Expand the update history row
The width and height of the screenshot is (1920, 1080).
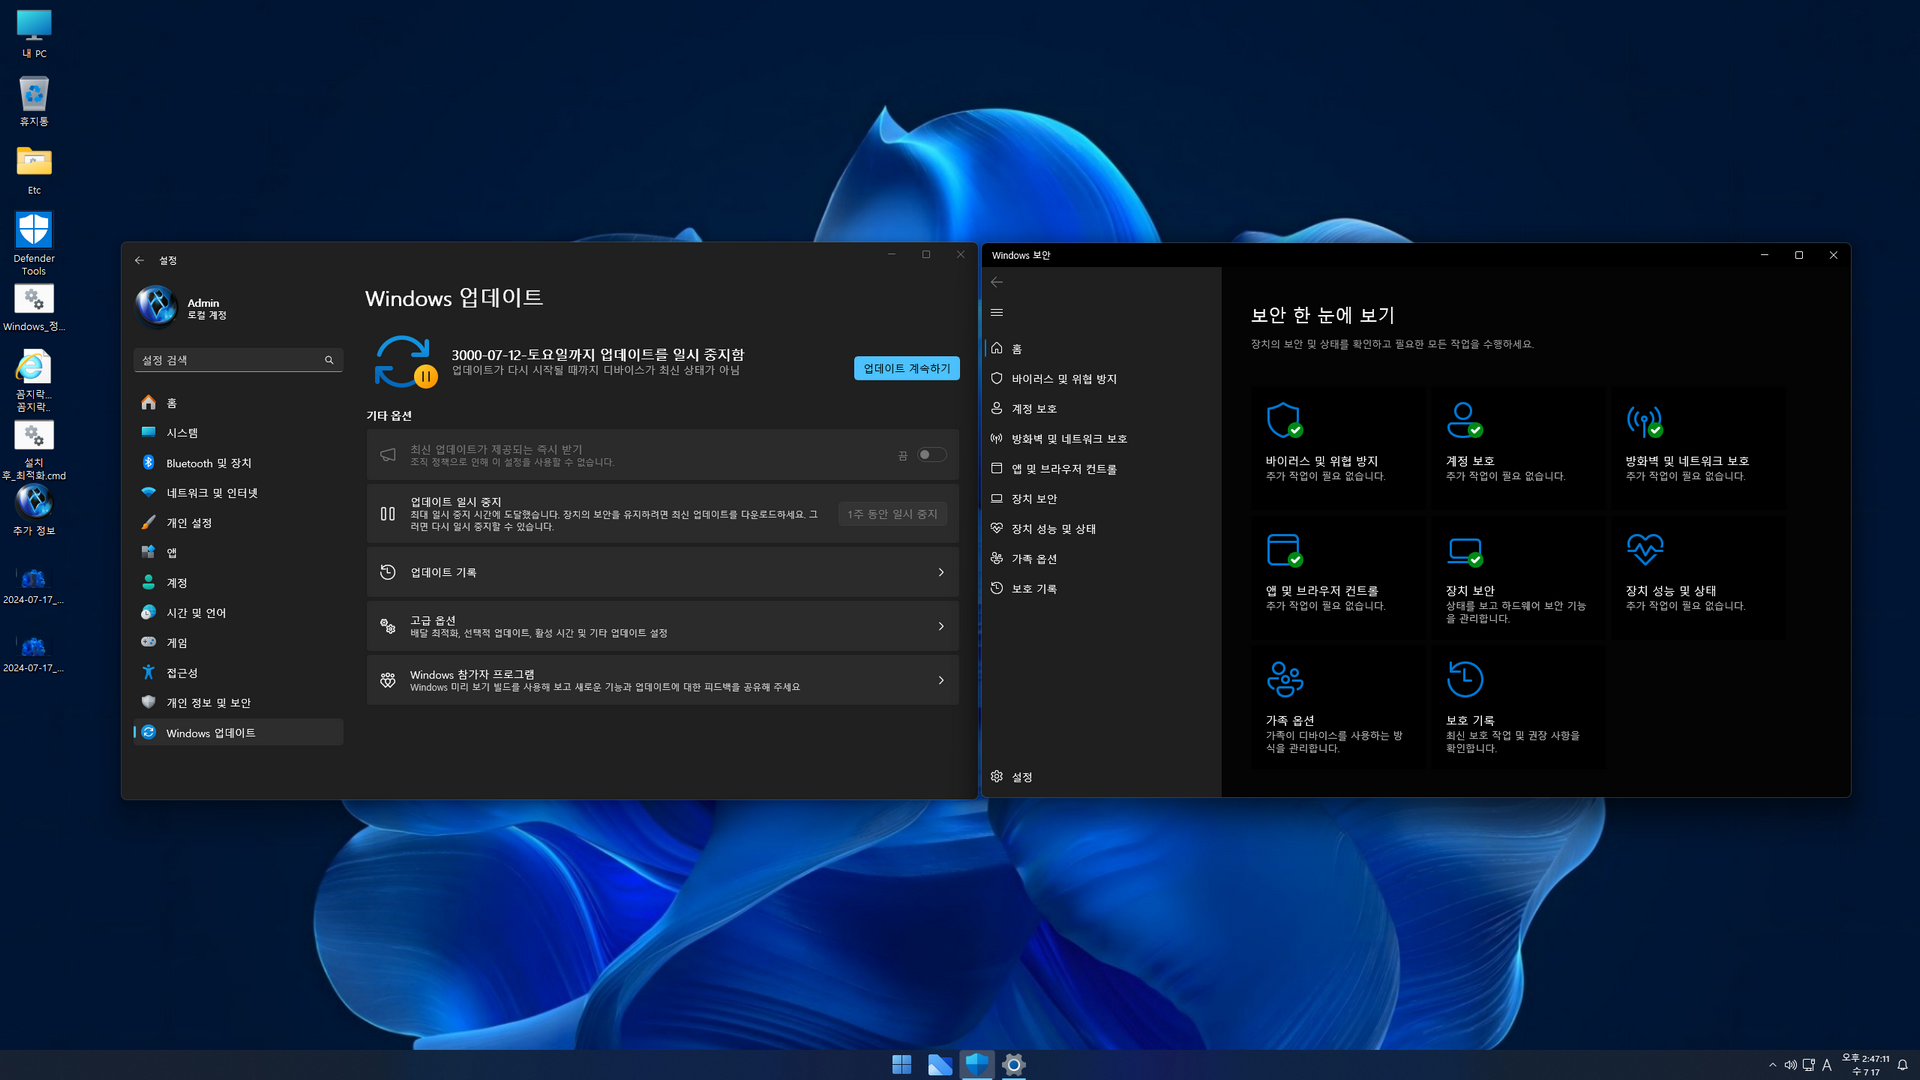click(662, 572)
